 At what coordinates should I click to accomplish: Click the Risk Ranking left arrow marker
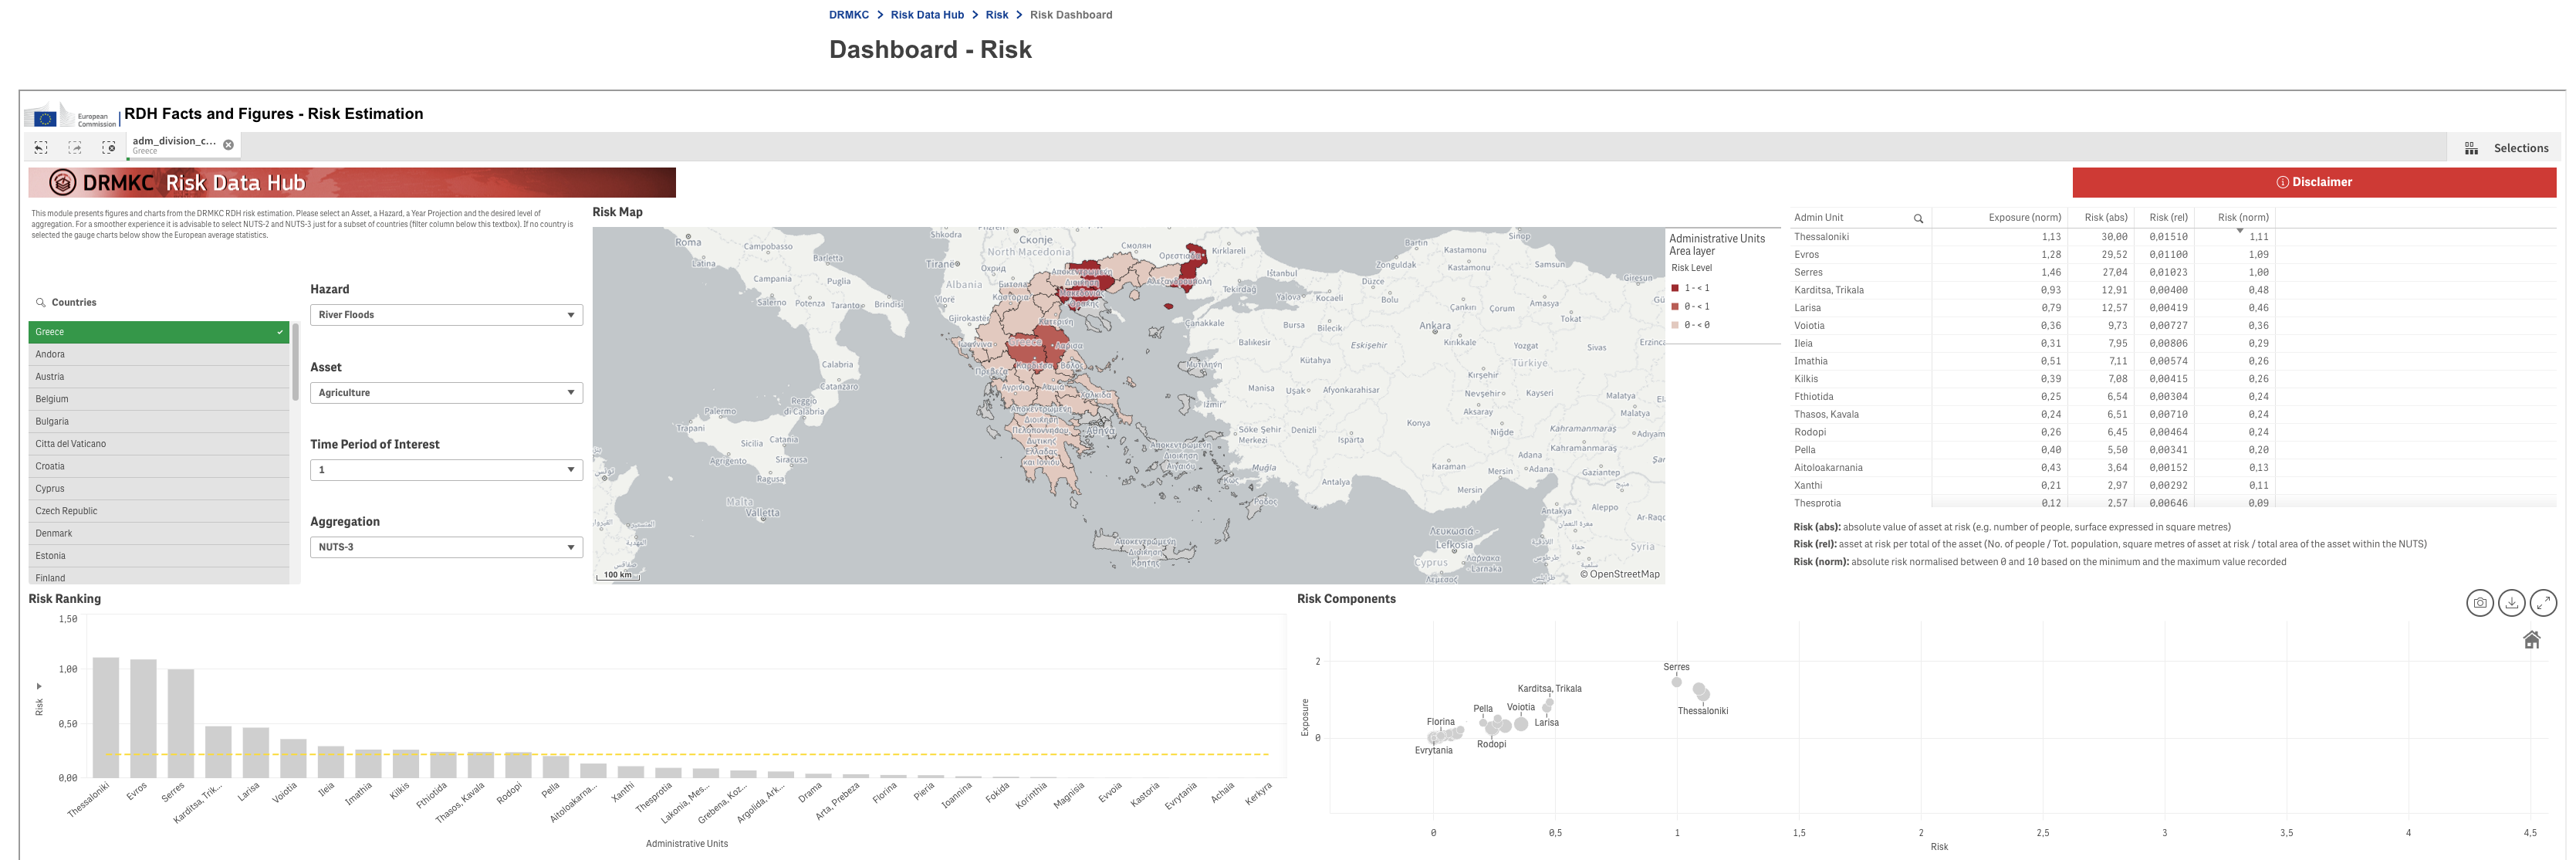click(x=39, y=686)
